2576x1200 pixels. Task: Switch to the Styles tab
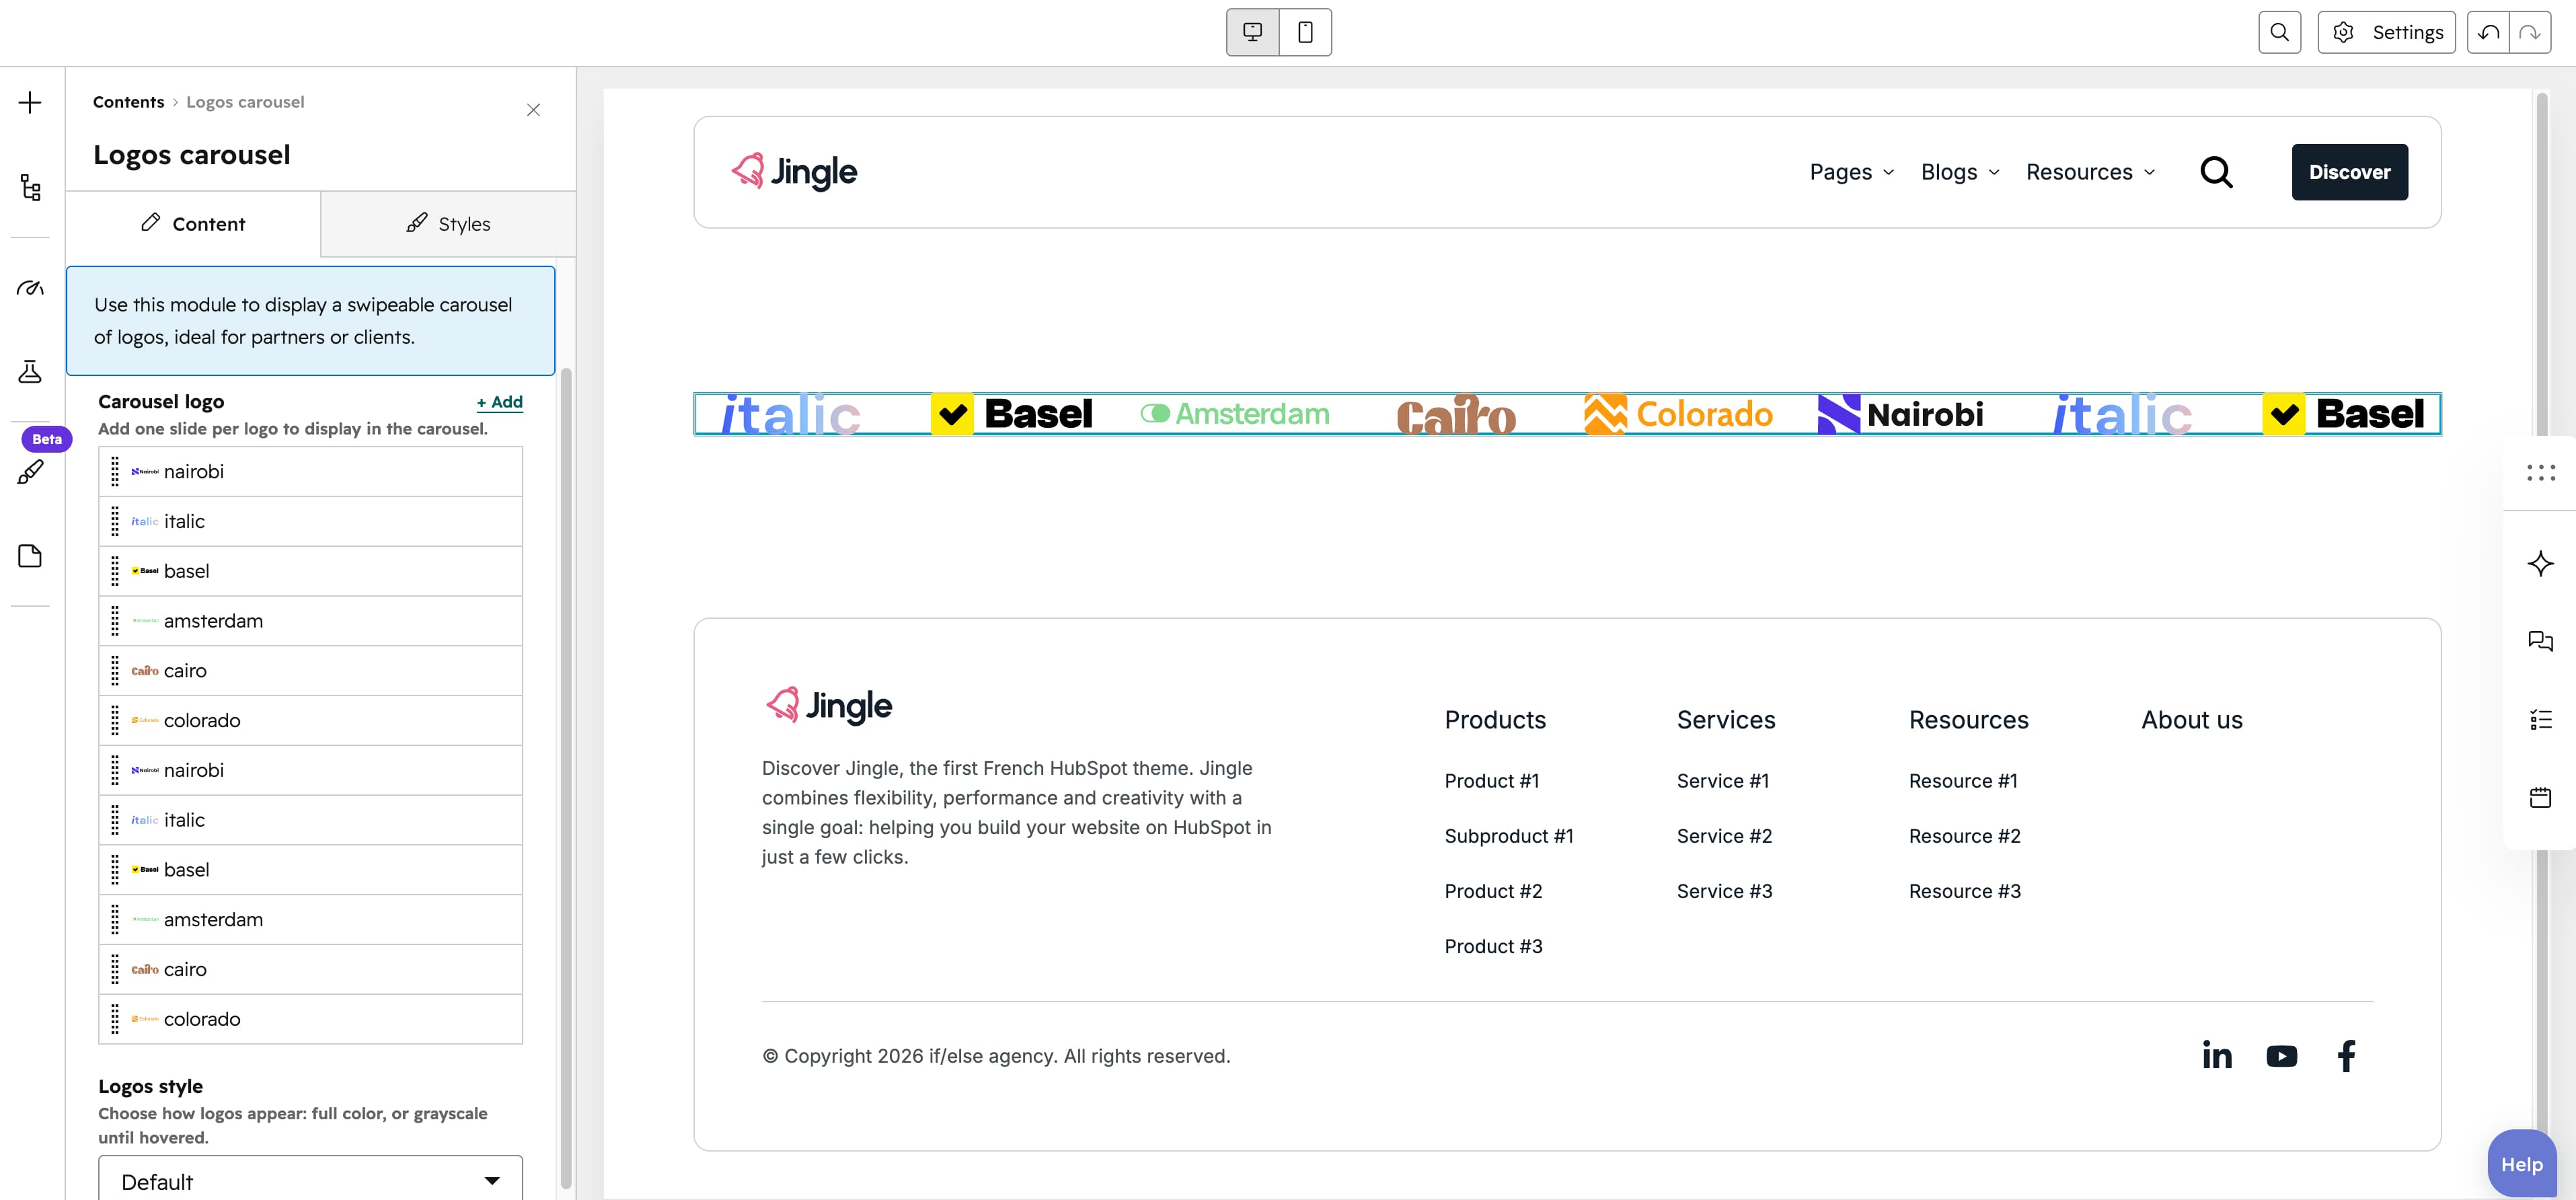click(x=448, y=224)
